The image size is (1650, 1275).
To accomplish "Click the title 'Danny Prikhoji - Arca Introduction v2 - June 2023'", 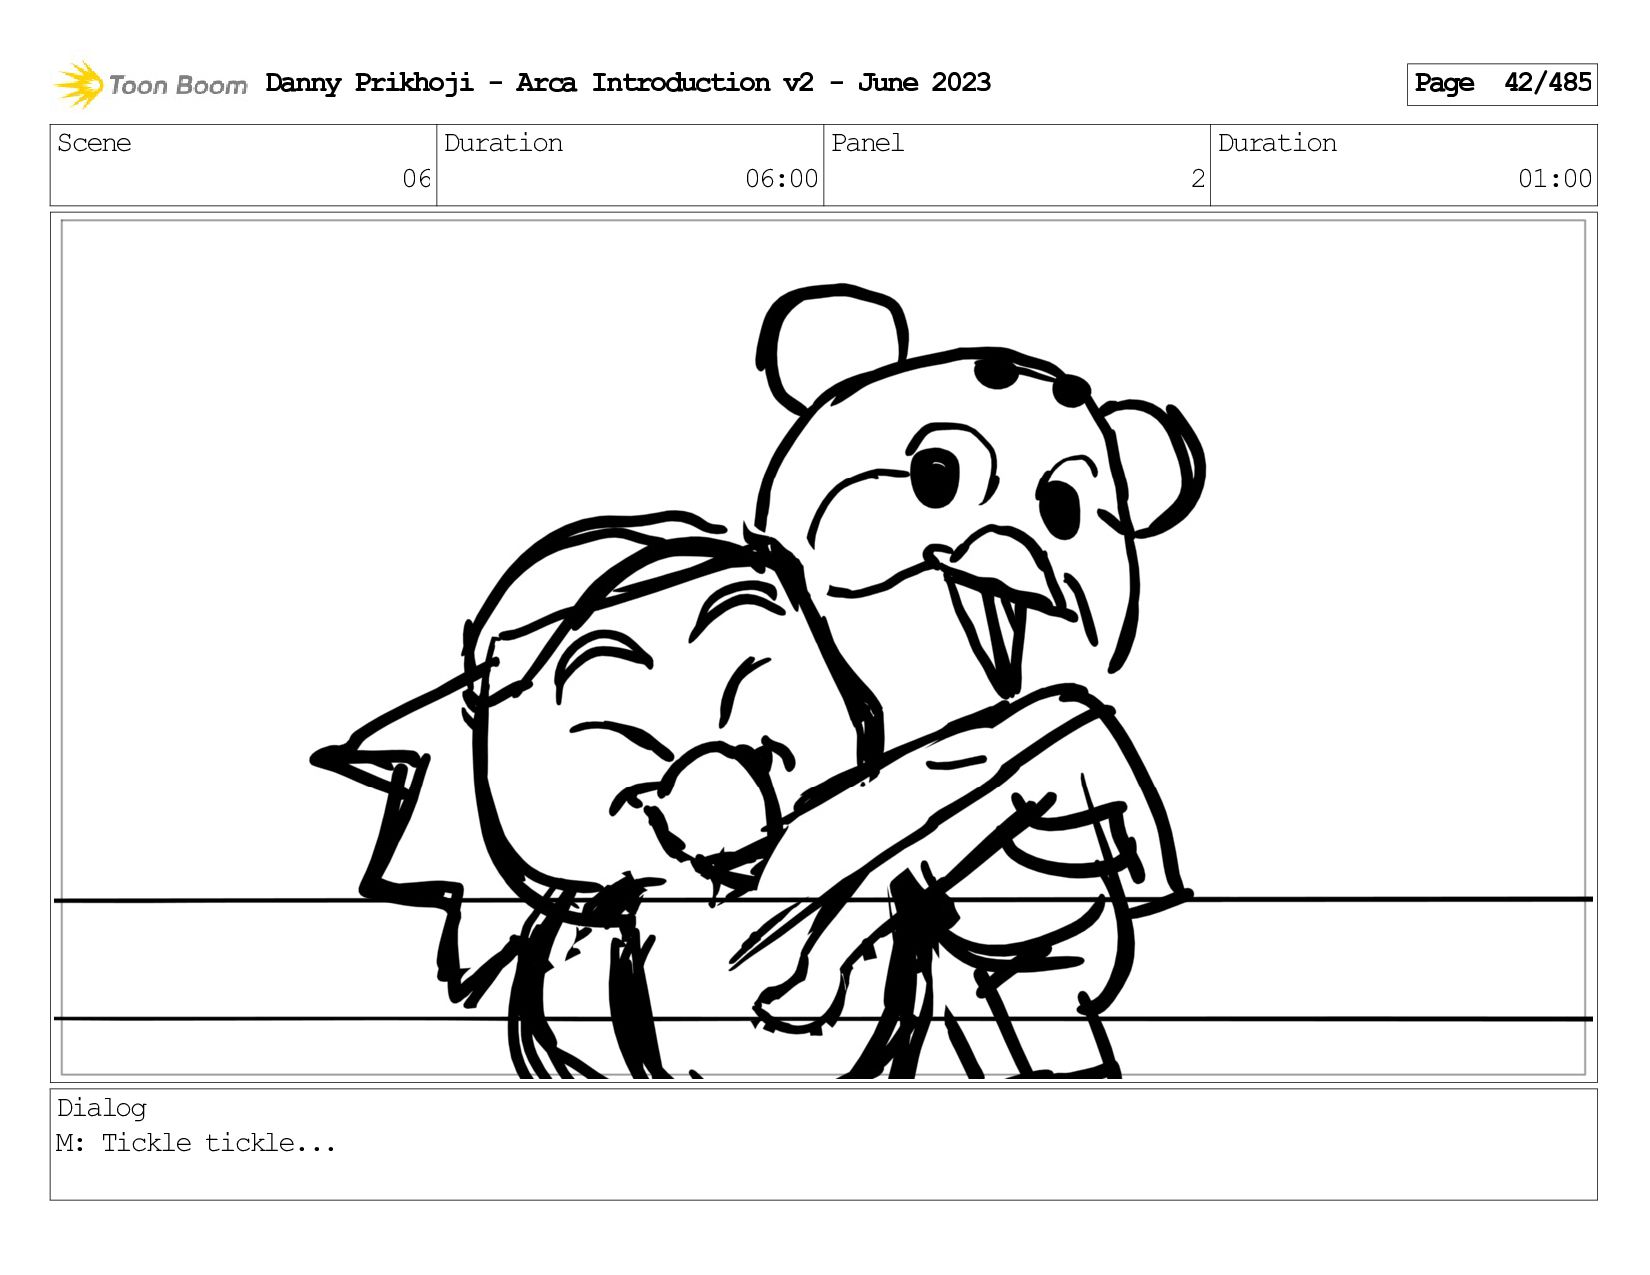I will pyautogui.click(x=628, y=83).
